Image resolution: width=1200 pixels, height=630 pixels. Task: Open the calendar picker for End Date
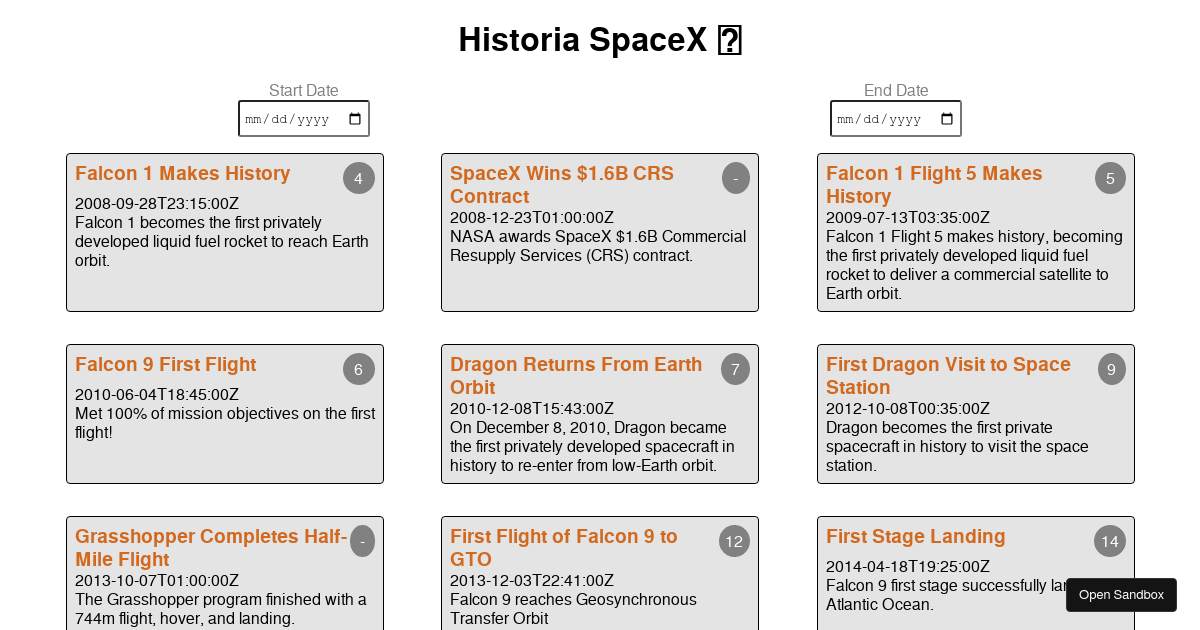pyautogui.click(x=947, y=118)
